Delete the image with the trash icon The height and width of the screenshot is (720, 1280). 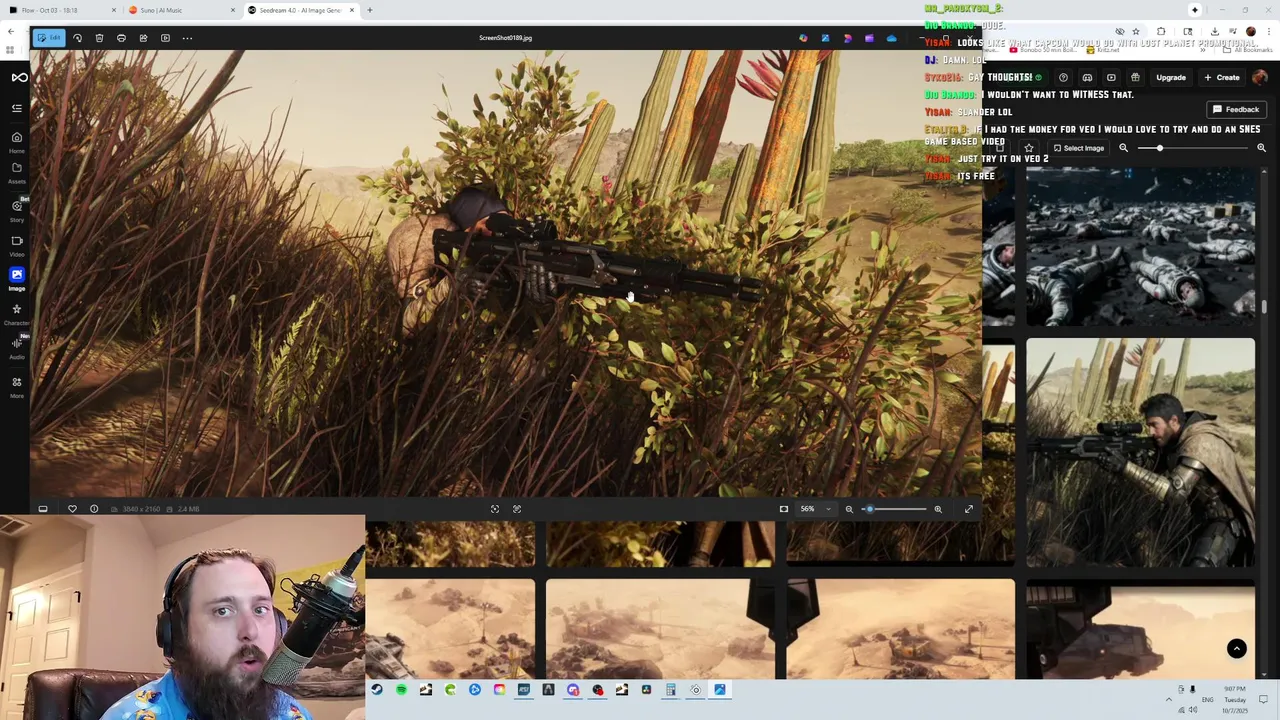99,38
